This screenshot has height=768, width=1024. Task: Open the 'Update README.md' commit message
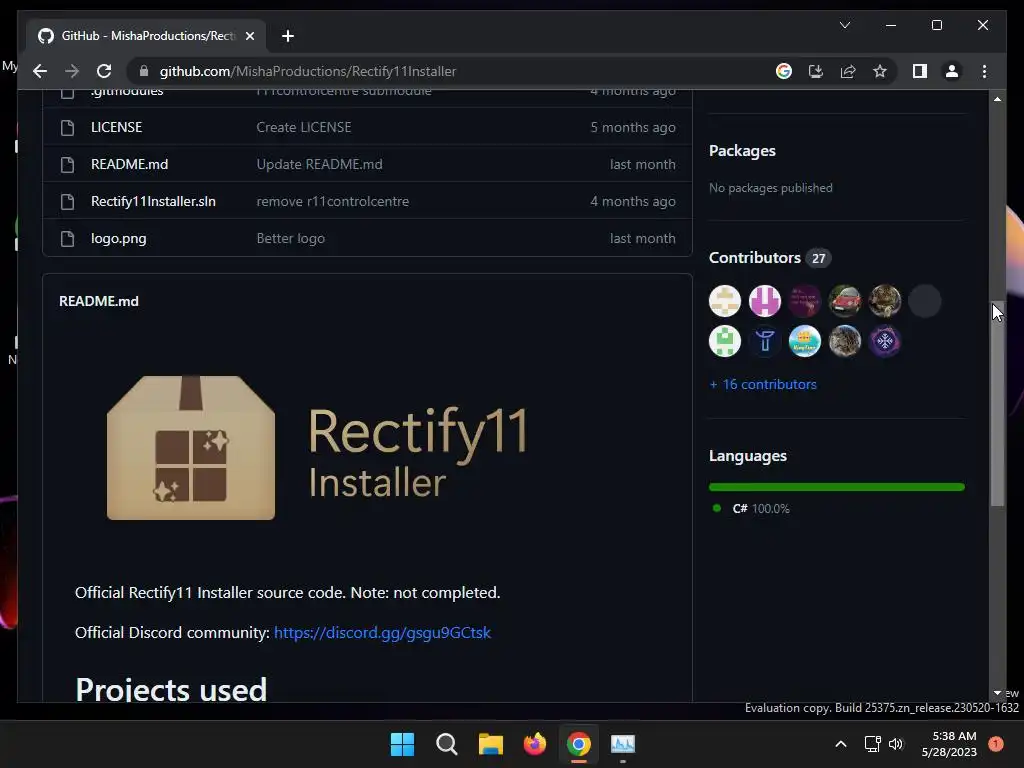(319, 165)
